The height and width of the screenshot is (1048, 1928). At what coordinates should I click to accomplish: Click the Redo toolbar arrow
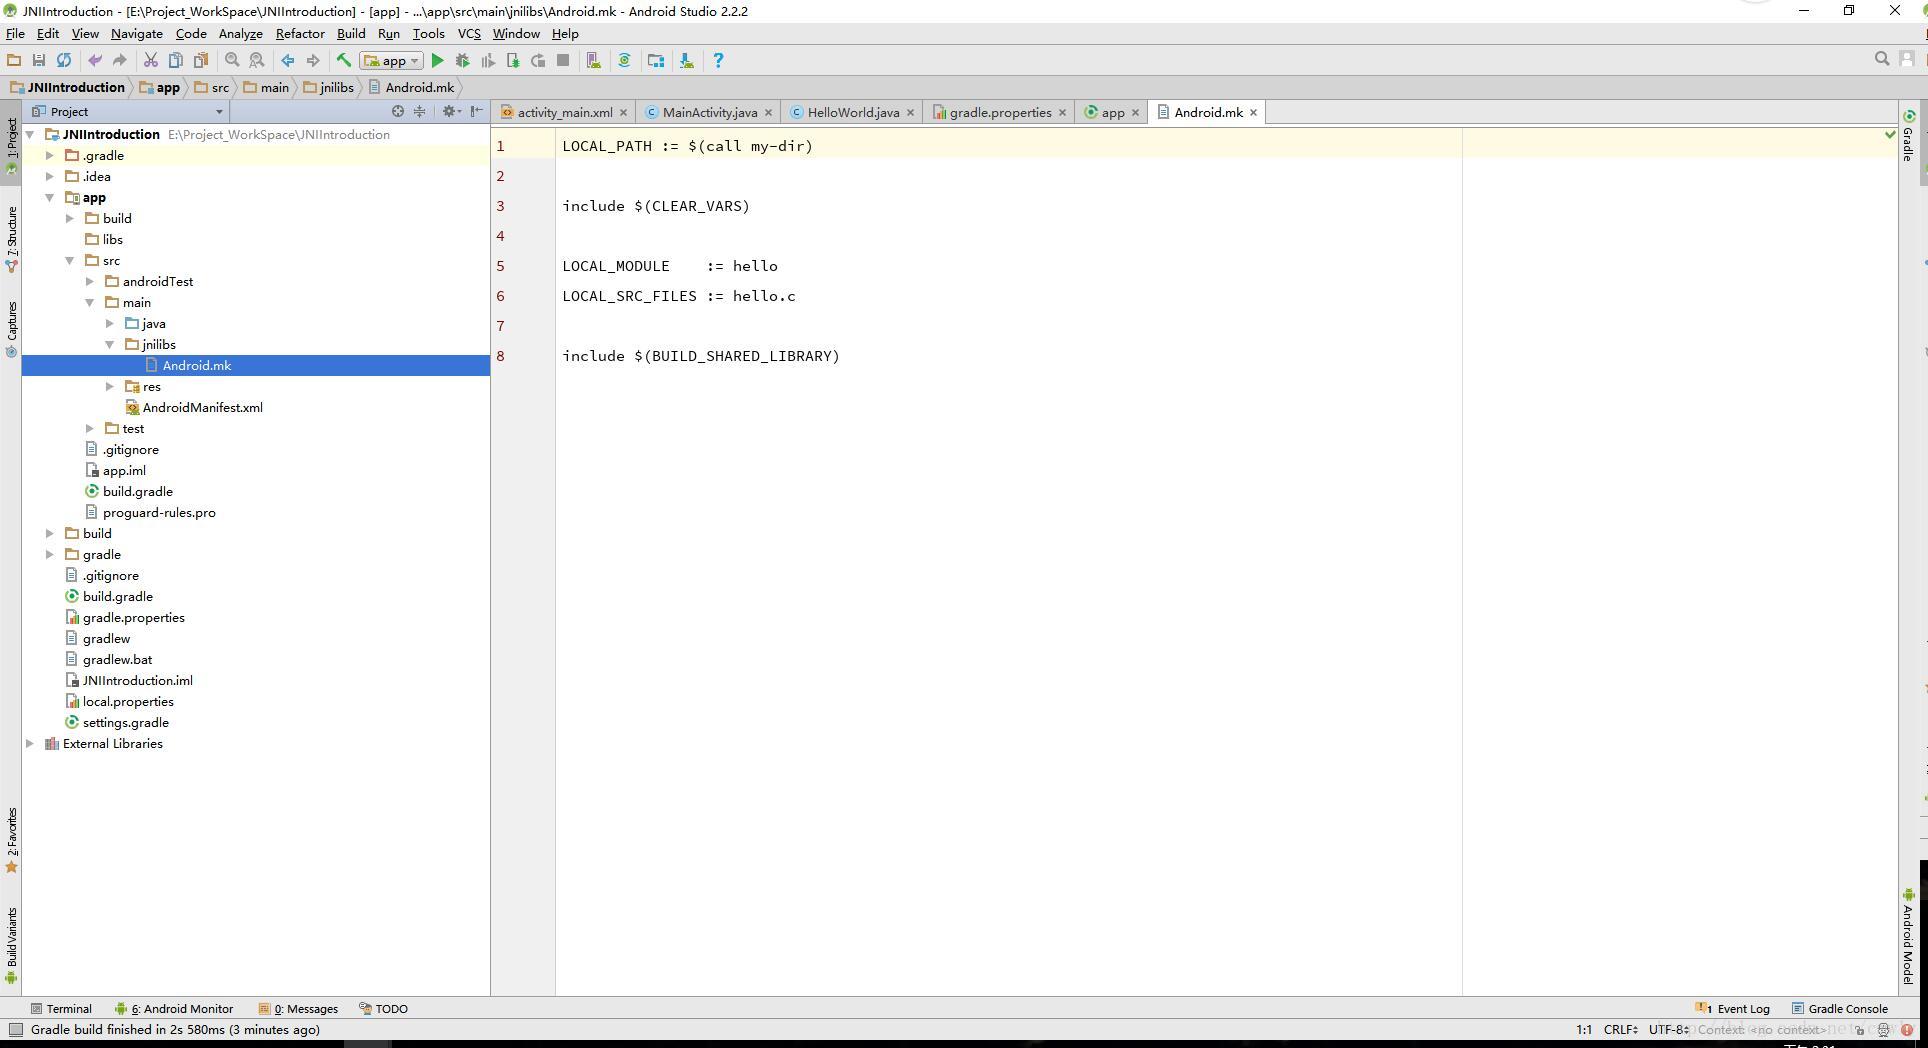(120, 60)
